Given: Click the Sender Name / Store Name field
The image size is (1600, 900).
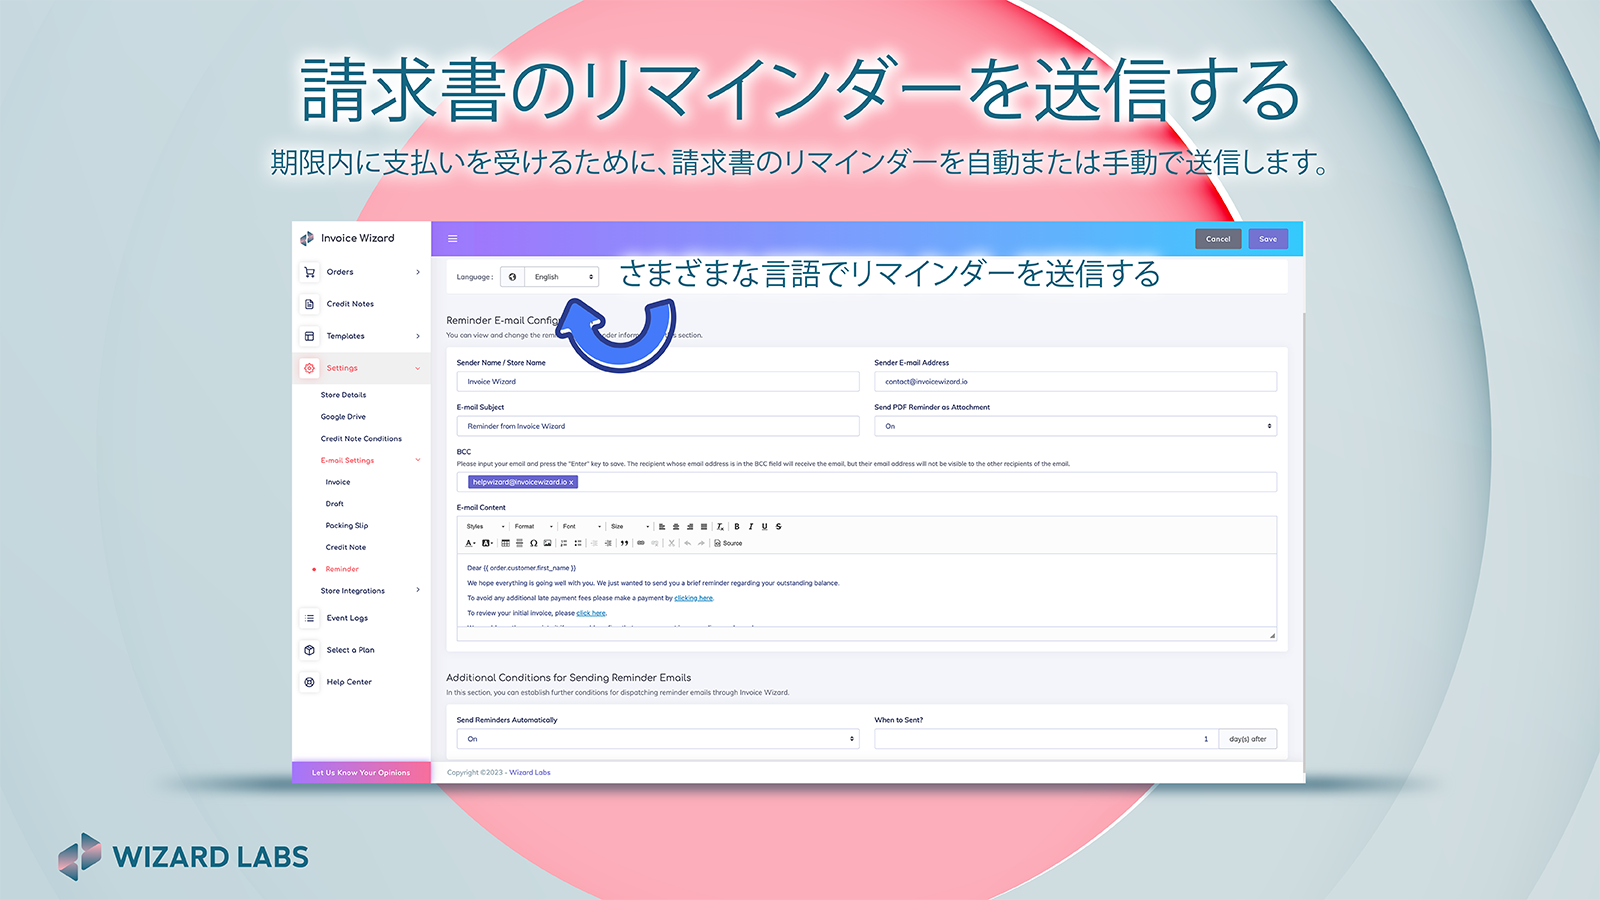Looking at the screenshot, I should point(658,381).
